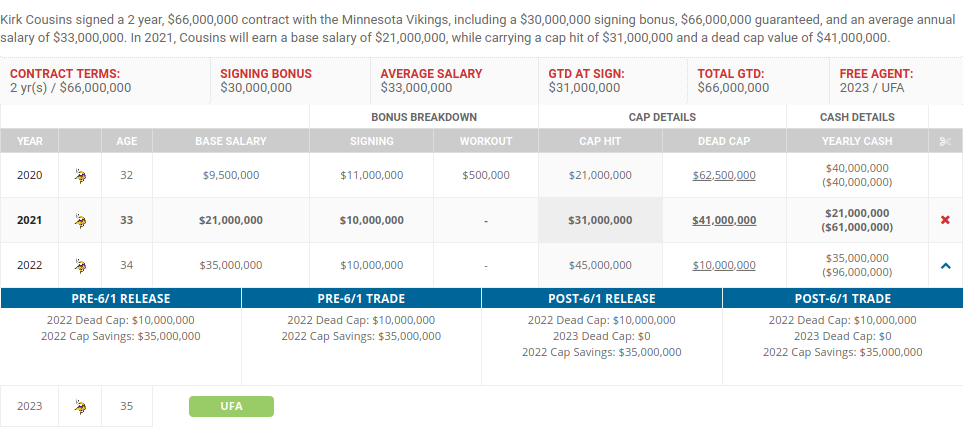
Task: Select the POST-6/1 RELEASE tab
Action: (602, 299)
